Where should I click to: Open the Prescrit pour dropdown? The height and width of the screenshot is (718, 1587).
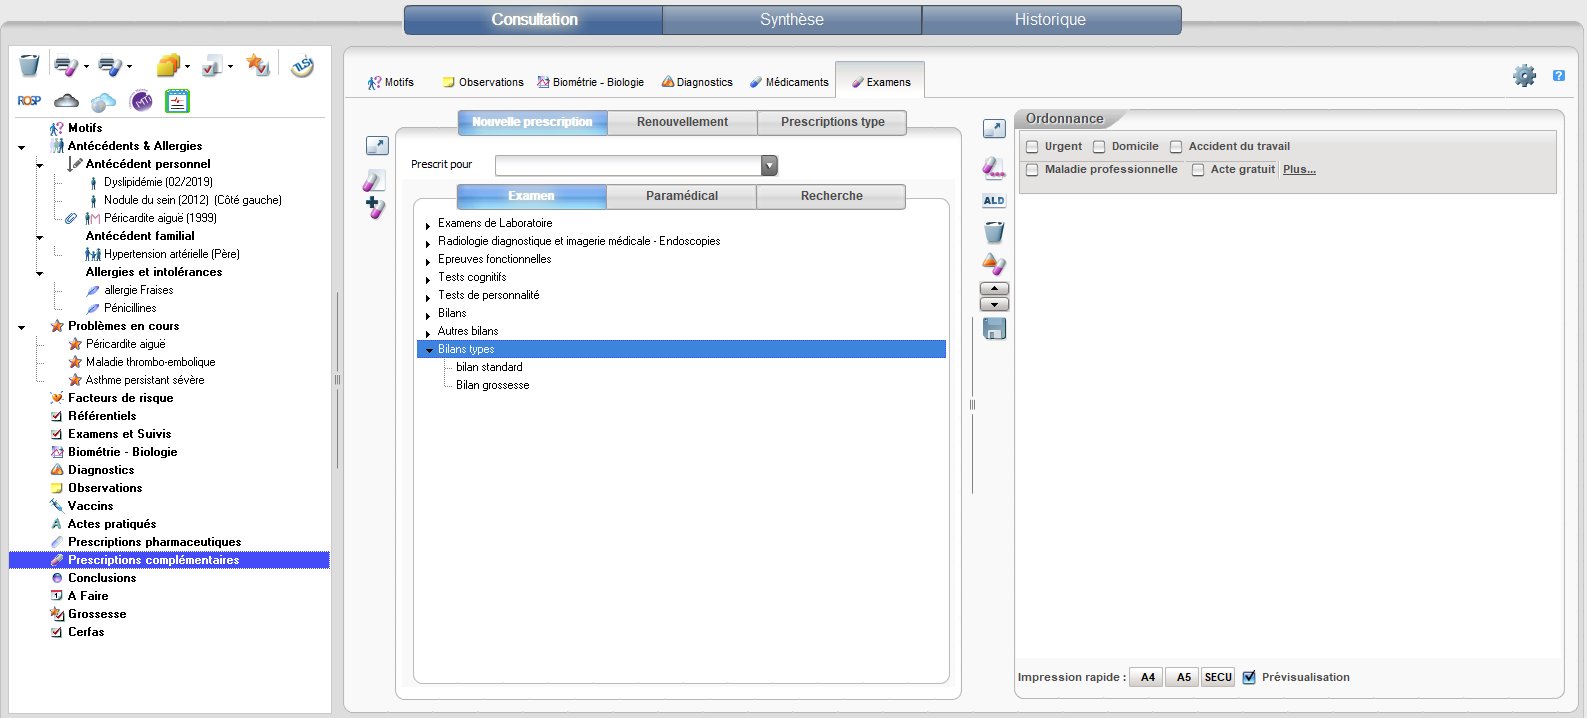[769, 166]
